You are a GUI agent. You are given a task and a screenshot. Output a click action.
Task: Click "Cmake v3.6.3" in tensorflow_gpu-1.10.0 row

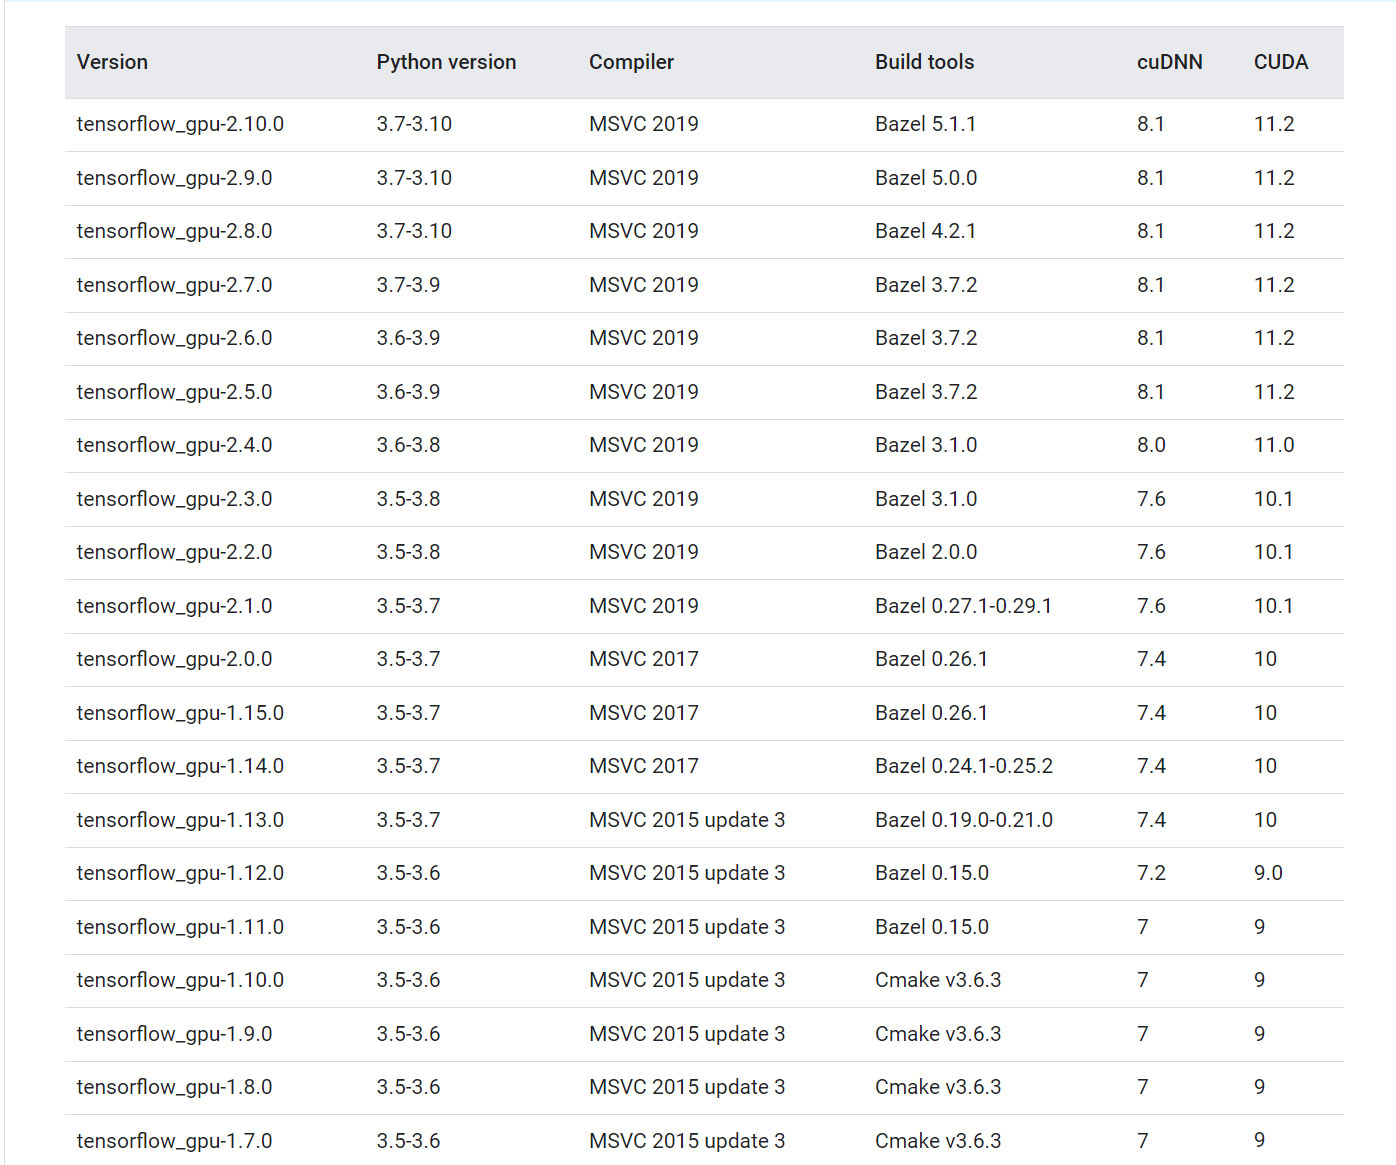[938, 980]
